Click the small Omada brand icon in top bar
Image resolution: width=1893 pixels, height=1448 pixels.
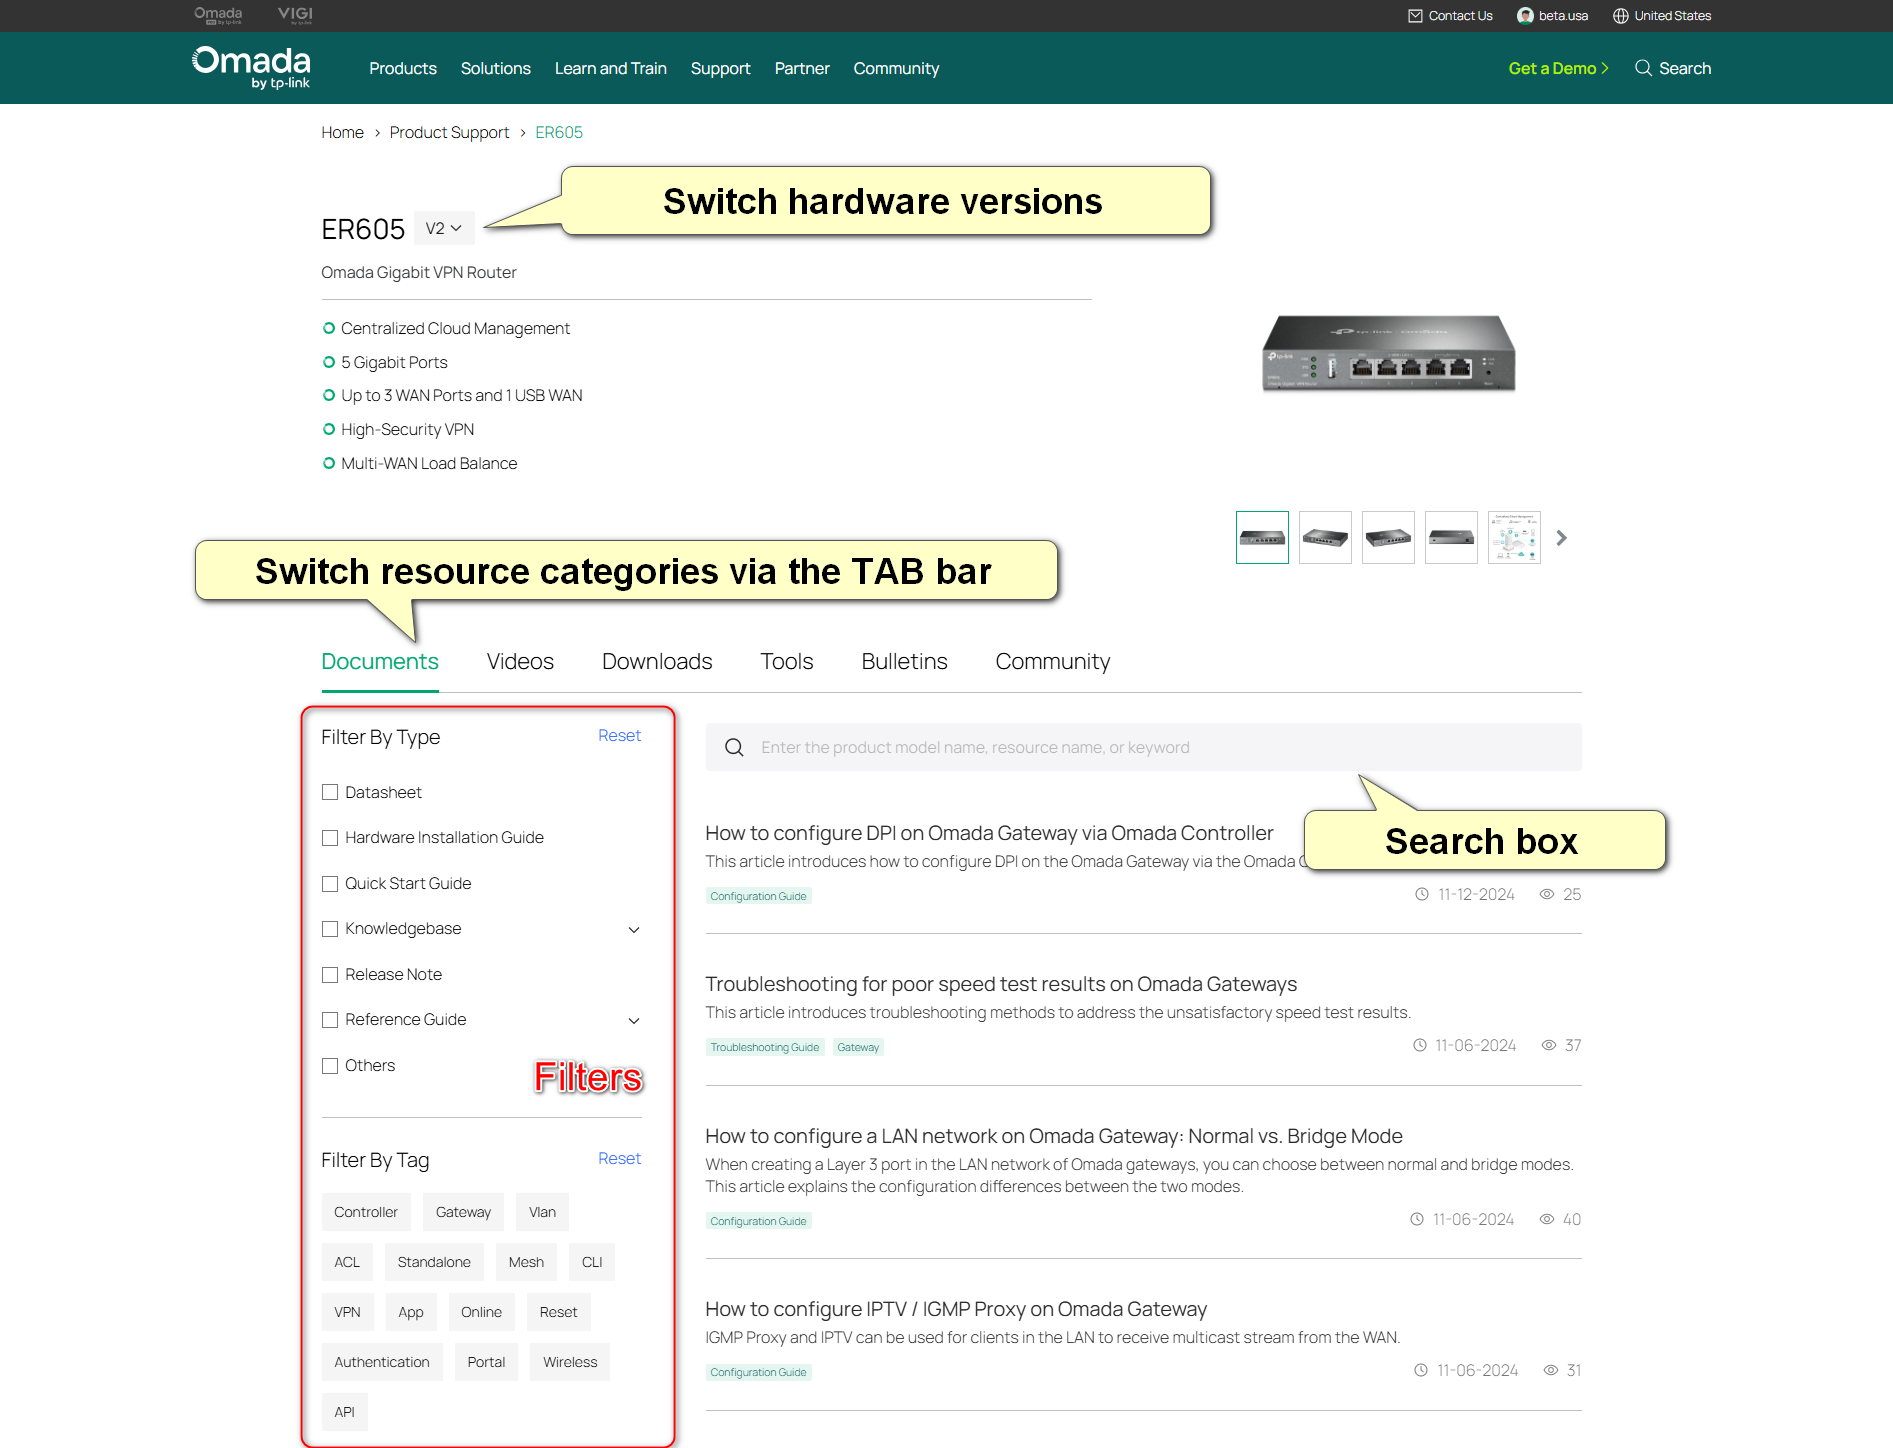tap(218, 15)
